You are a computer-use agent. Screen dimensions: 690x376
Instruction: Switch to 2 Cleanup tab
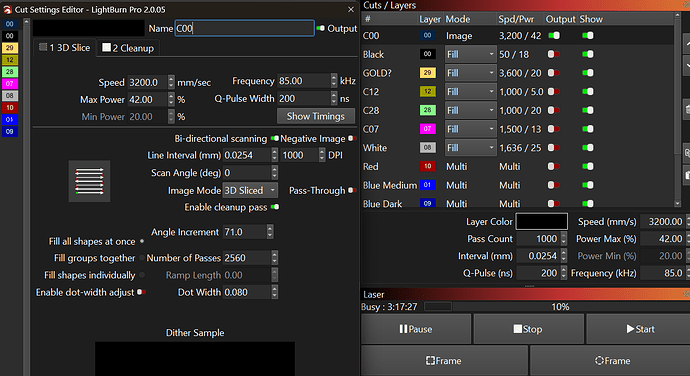tap(128, 48)
